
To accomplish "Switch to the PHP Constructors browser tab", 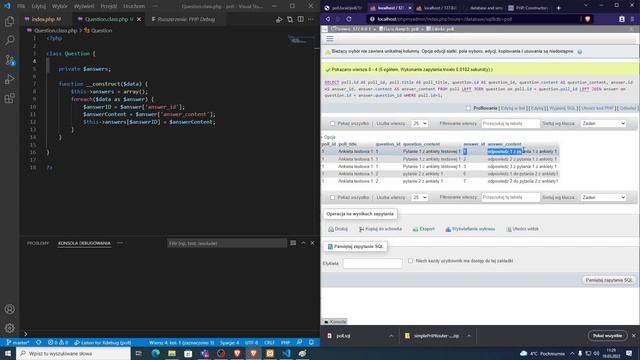I will pos(528,8).
